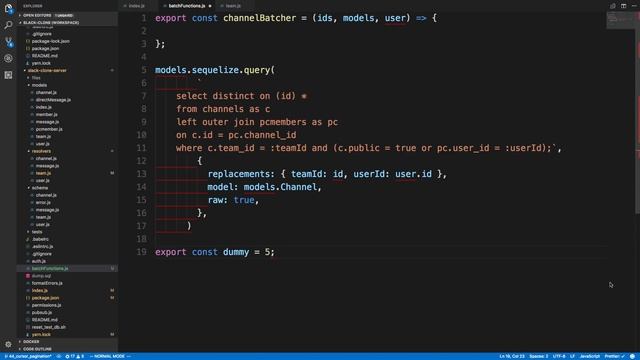Open the Search view in activity bar
This screenshot has height=360, width=640.
coord(8,25)
